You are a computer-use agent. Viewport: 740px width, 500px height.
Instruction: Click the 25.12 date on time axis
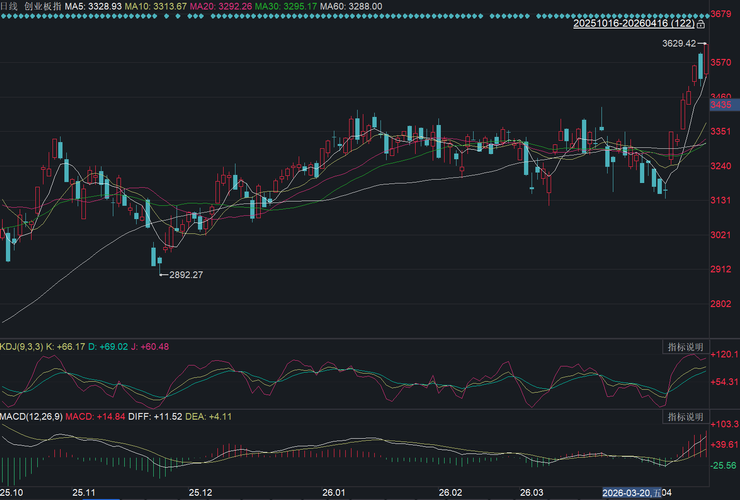pos(201,493)
